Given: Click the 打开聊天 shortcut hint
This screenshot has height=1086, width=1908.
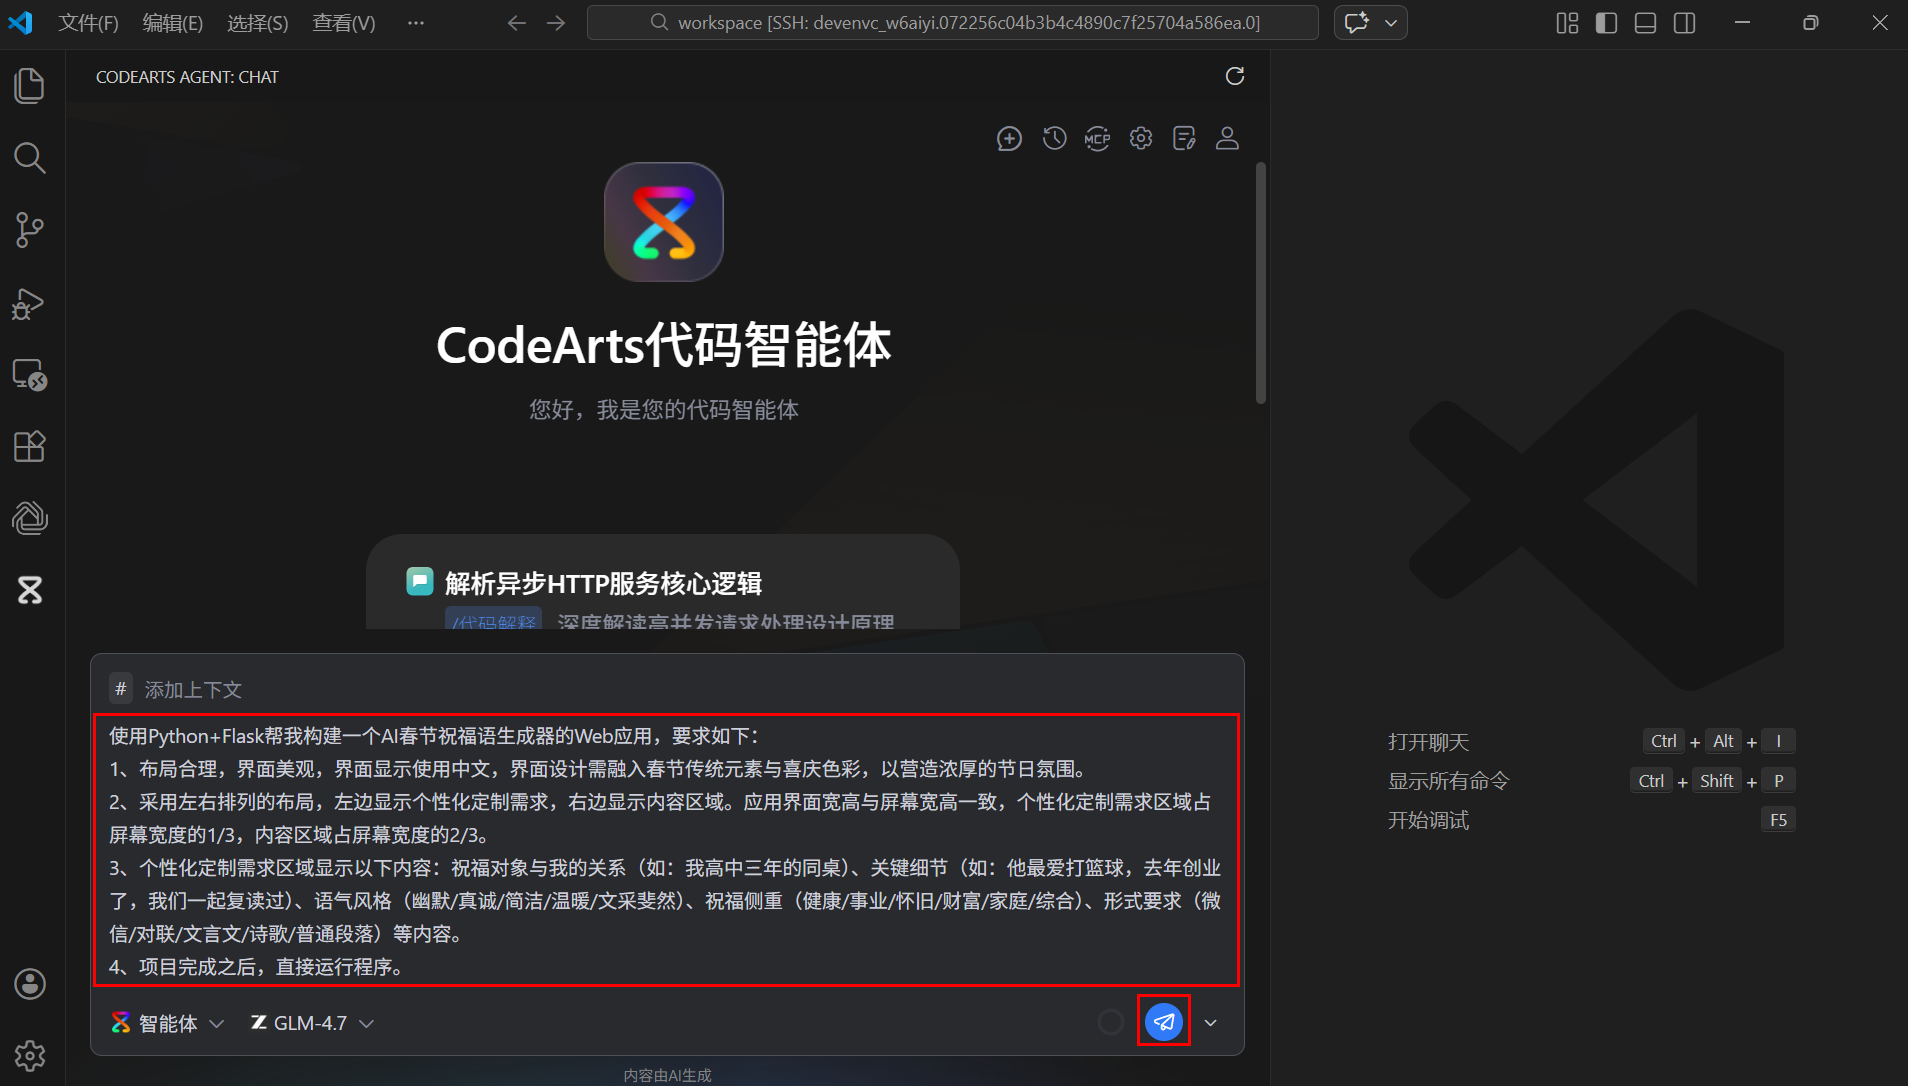Looking at the screenshot, I should (1428, 742).
